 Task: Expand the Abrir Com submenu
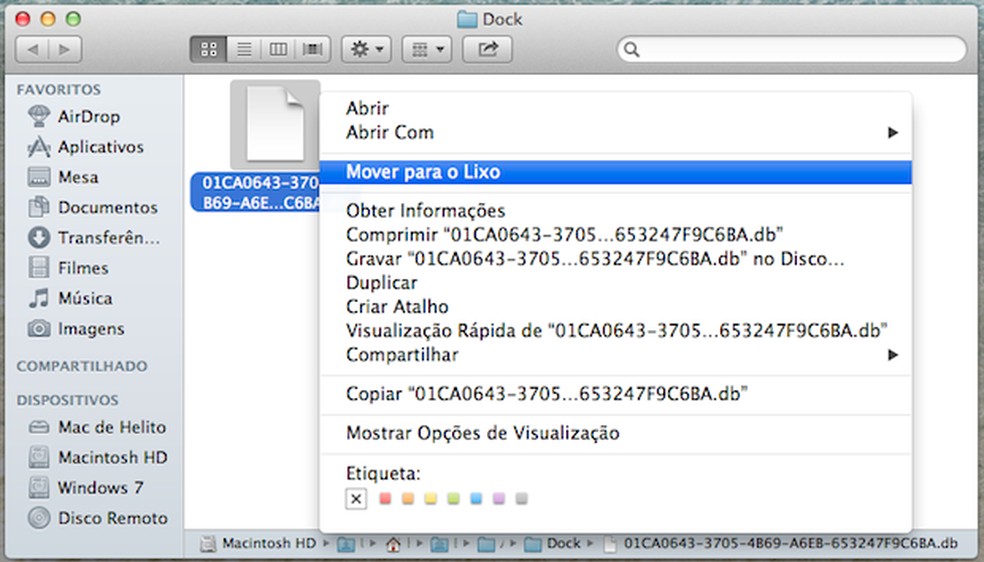click(x=616, y=132)
